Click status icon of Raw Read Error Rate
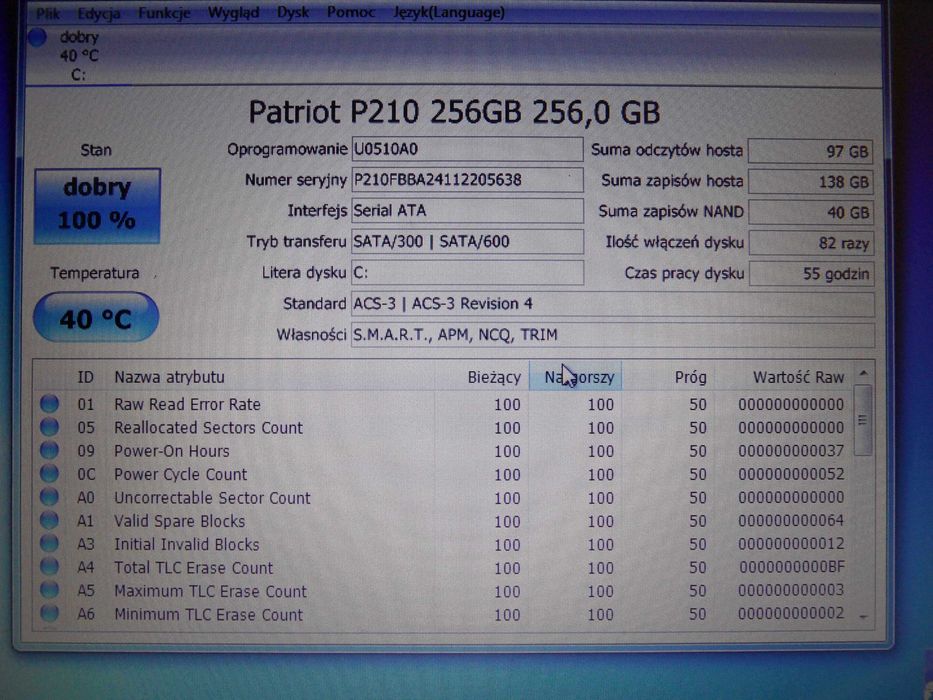The width and height of the screenshot is (933, 700). (x=49, y=404)
